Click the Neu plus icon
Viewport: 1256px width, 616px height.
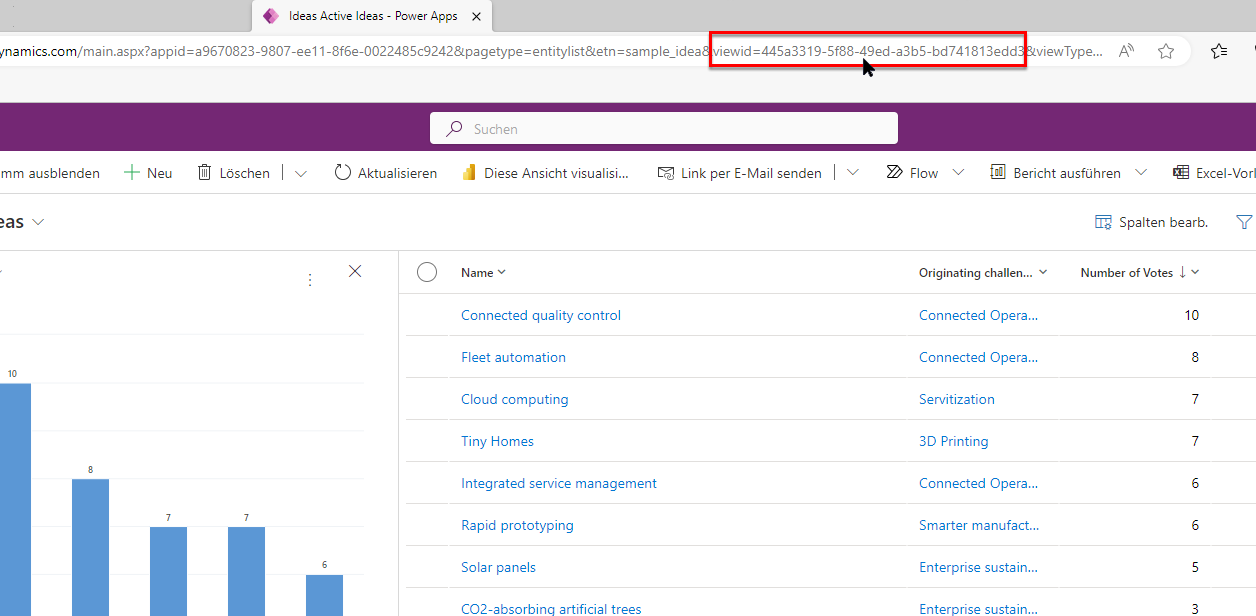click(131, 173)
